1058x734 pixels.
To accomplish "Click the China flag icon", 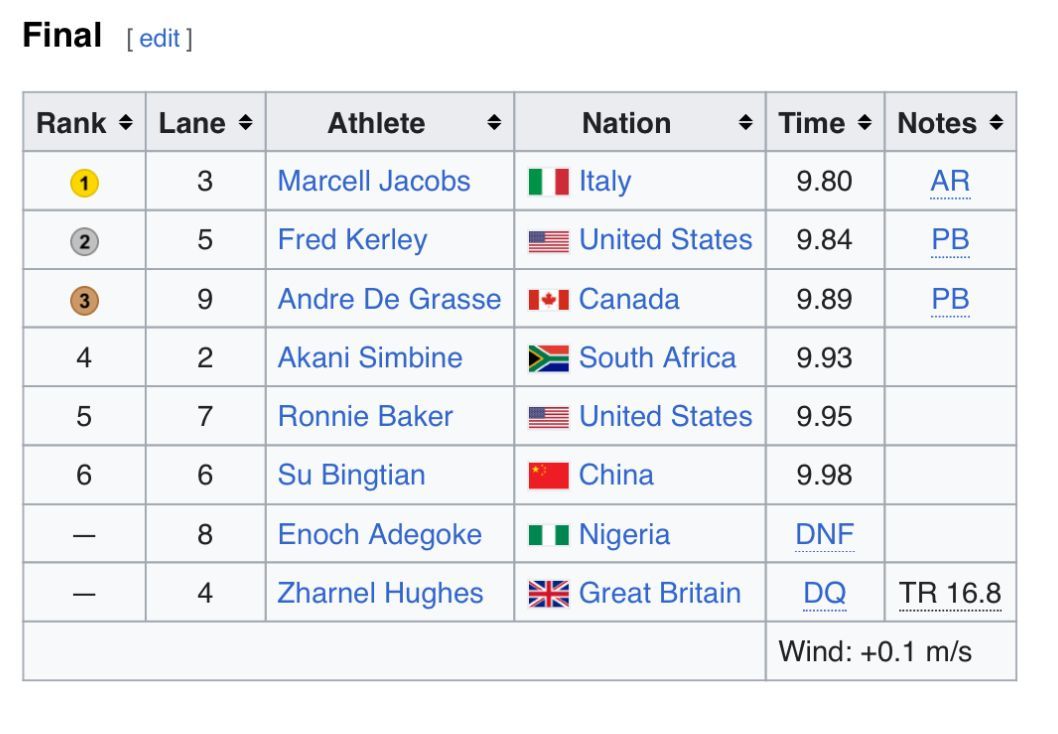I will pos(548,476).
